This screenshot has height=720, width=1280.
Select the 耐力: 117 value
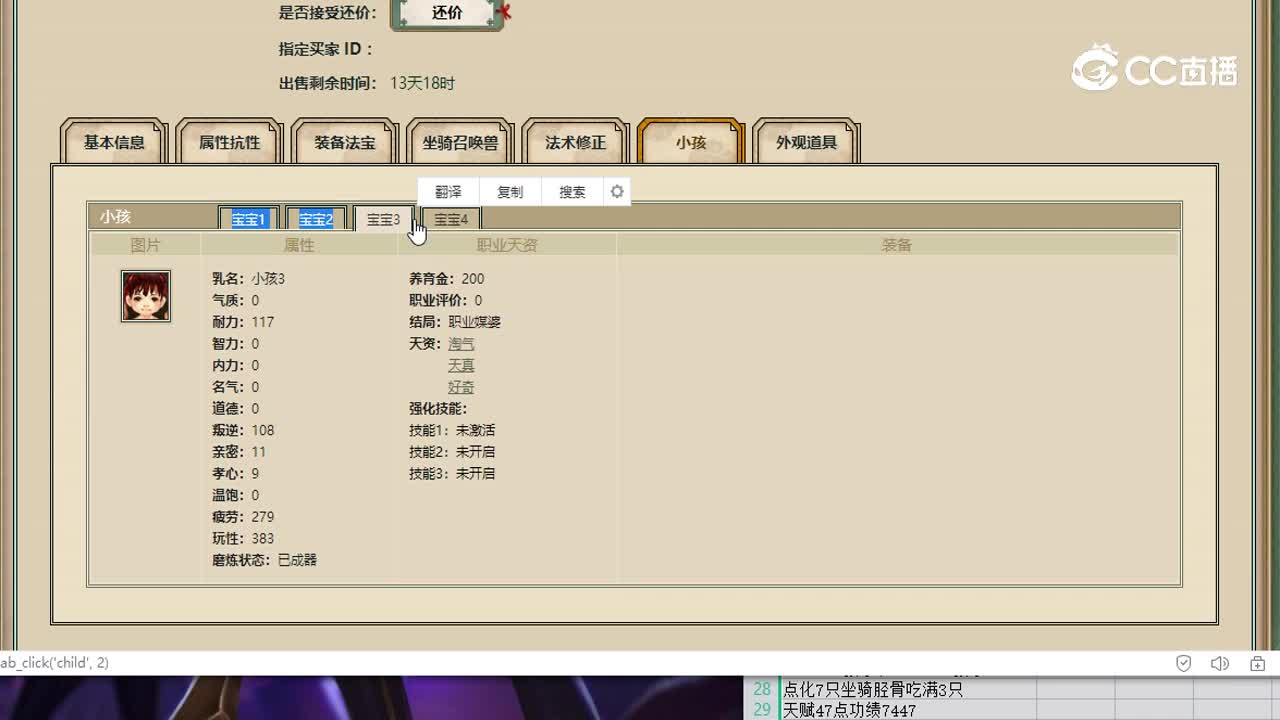(x=243, y=322)
